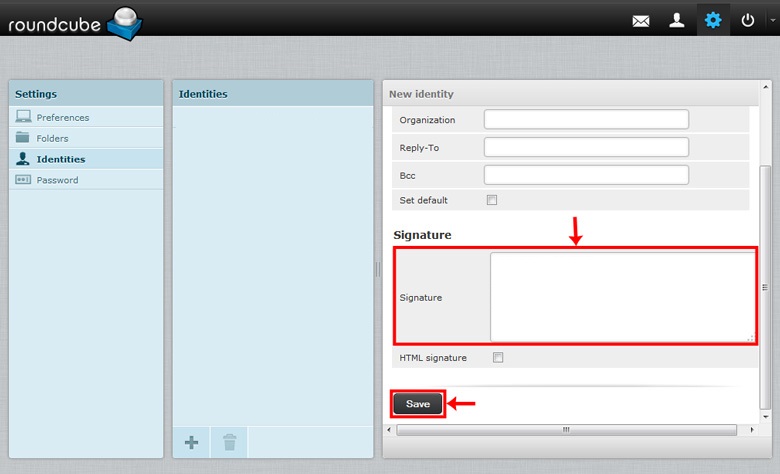Click the Save button
This screenshot has height=474, width=780.
(x=417, y=404)
